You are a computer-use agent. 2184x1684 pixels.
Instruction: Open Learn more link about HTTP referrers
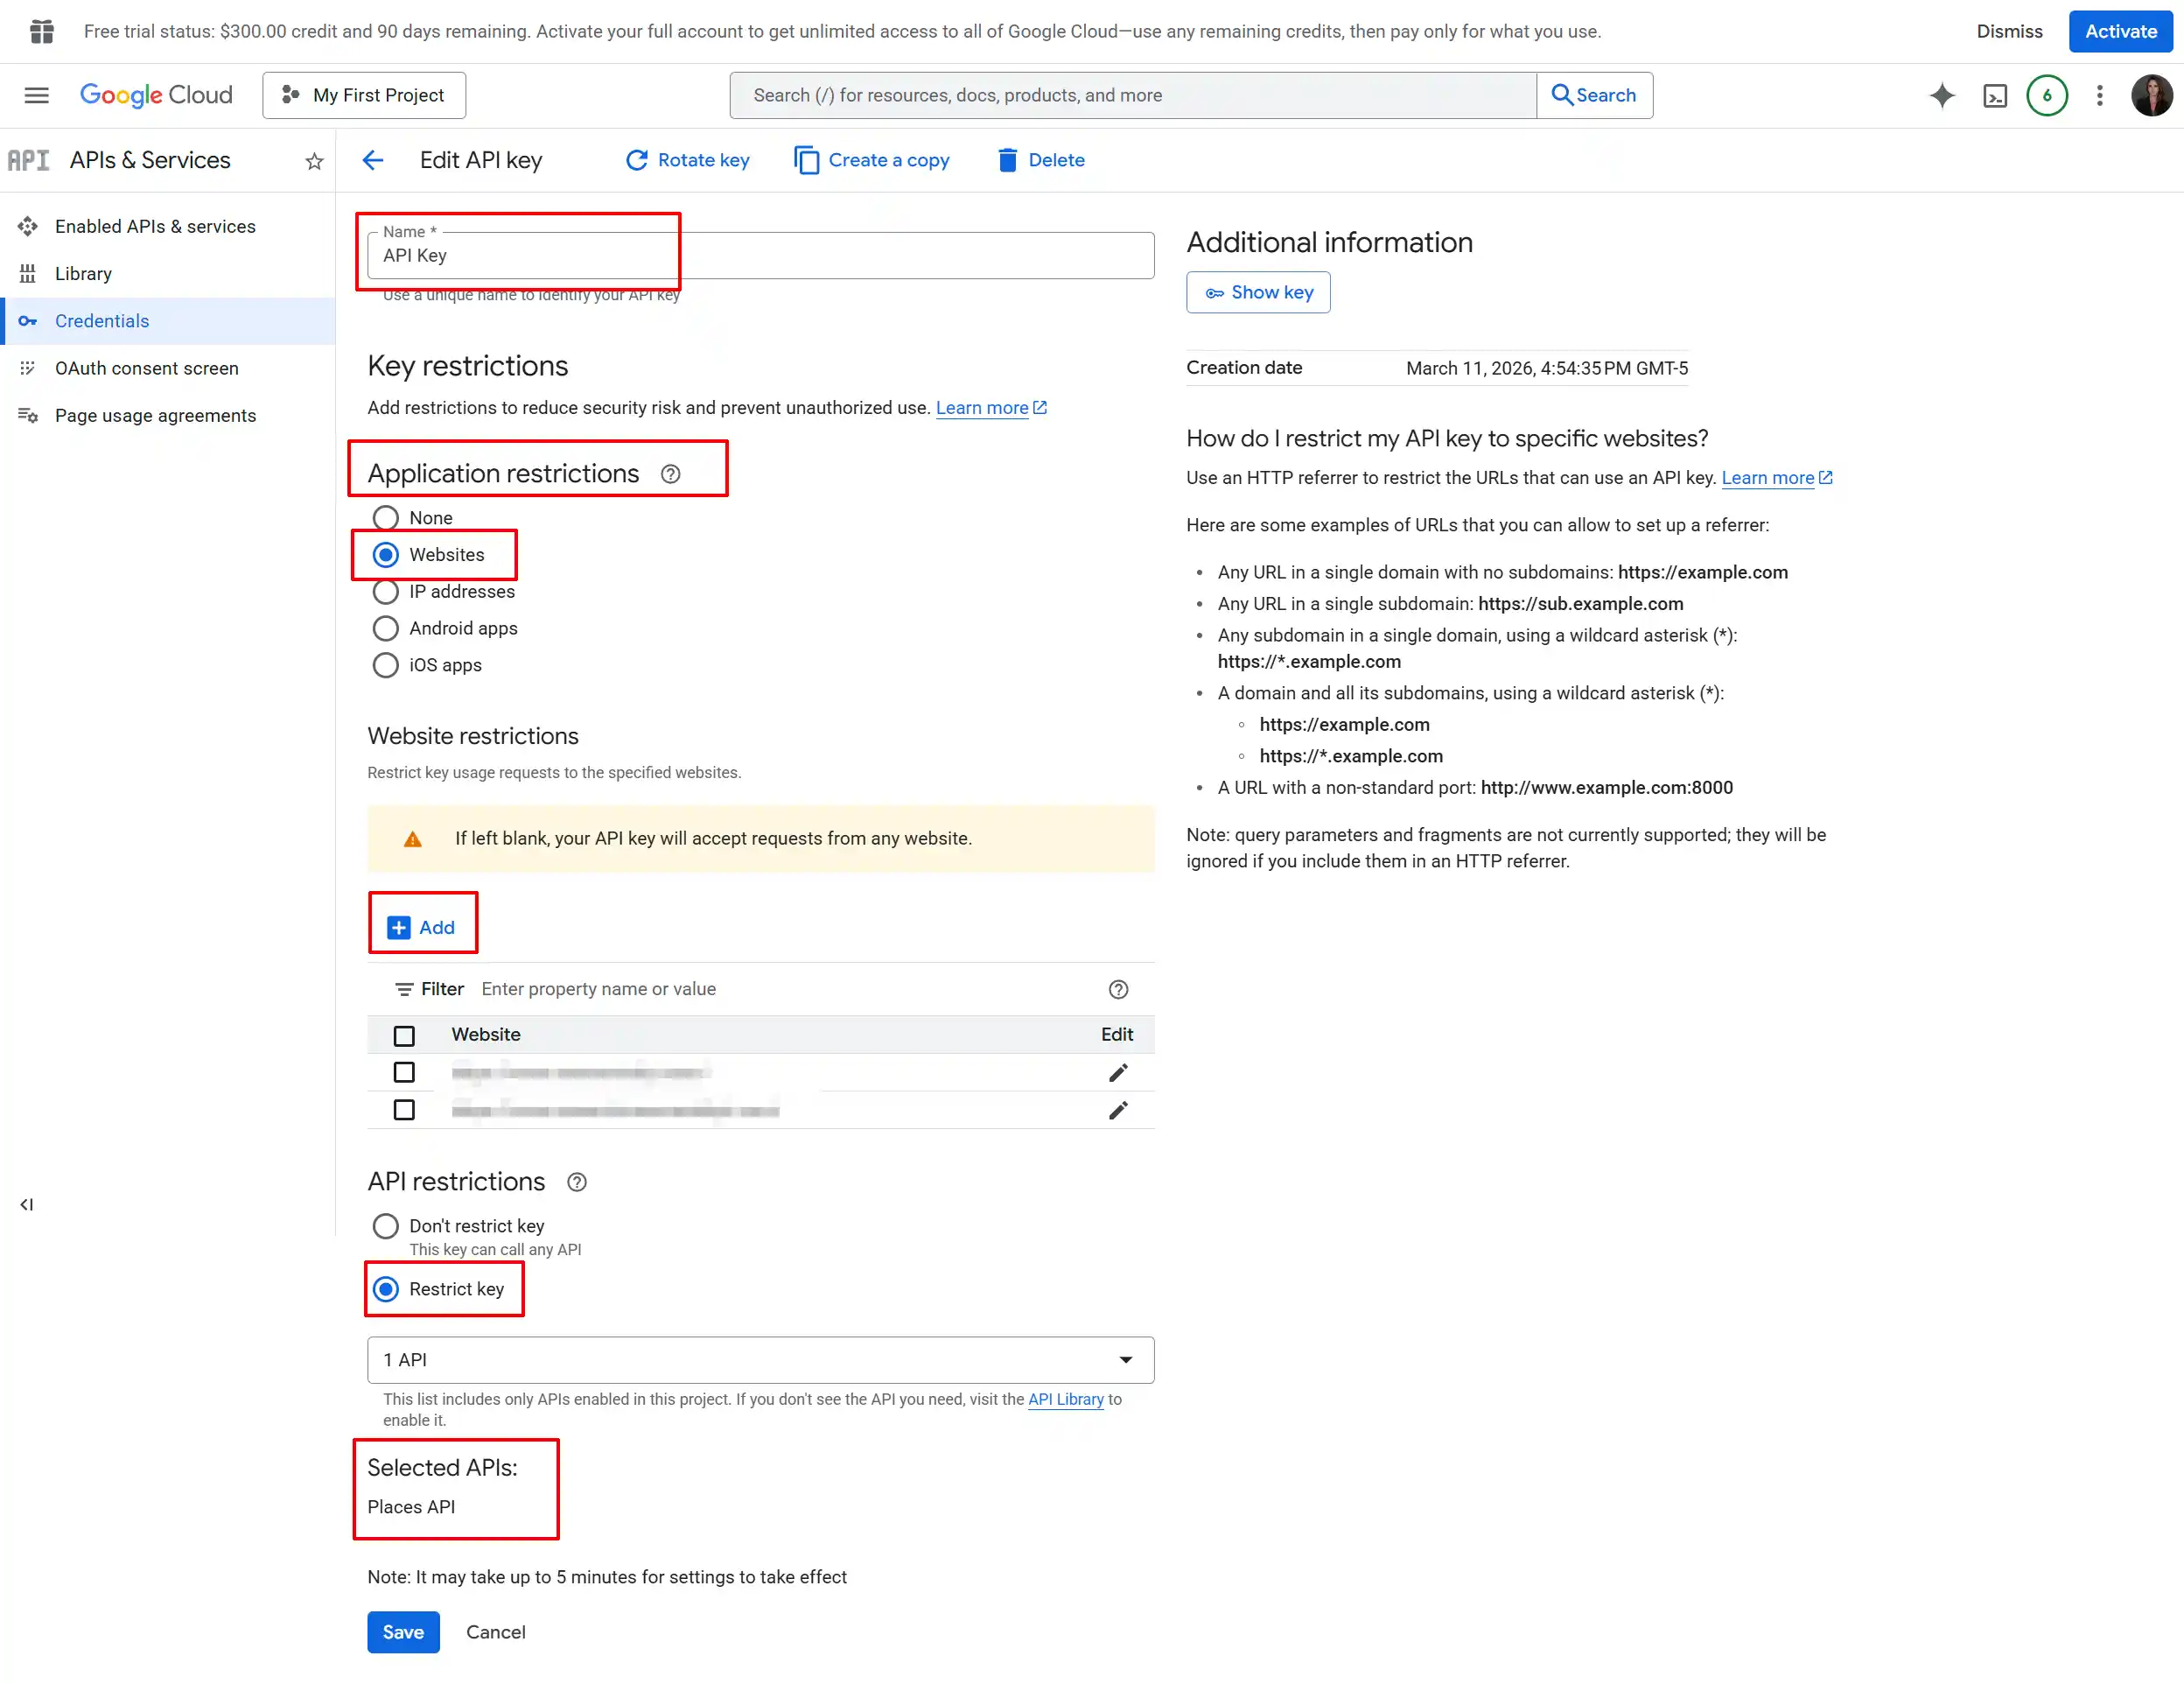pos(1777,478)
